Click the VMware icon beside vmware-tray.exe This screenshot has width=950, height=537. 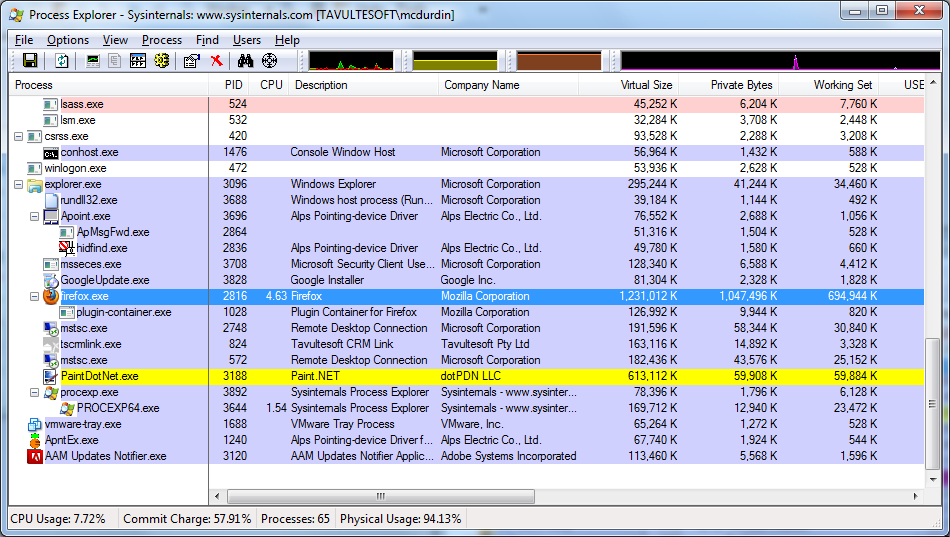(x=35, y=424)
